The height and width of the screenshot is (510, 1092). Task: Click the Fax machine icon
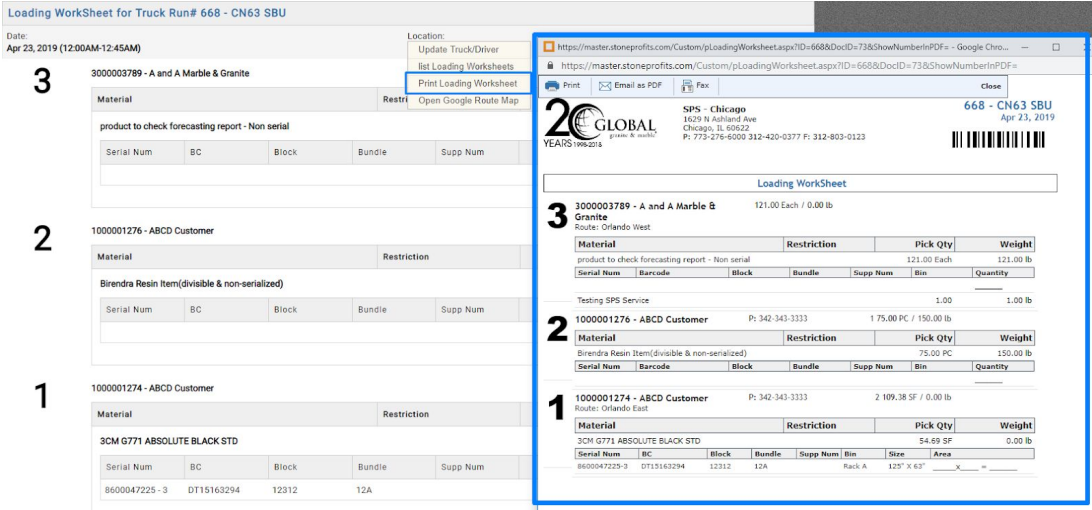(687, 86)
